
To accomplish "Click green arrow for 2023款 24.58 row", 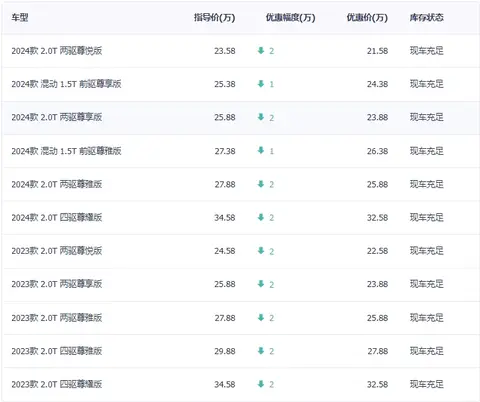I will [261, 251].
